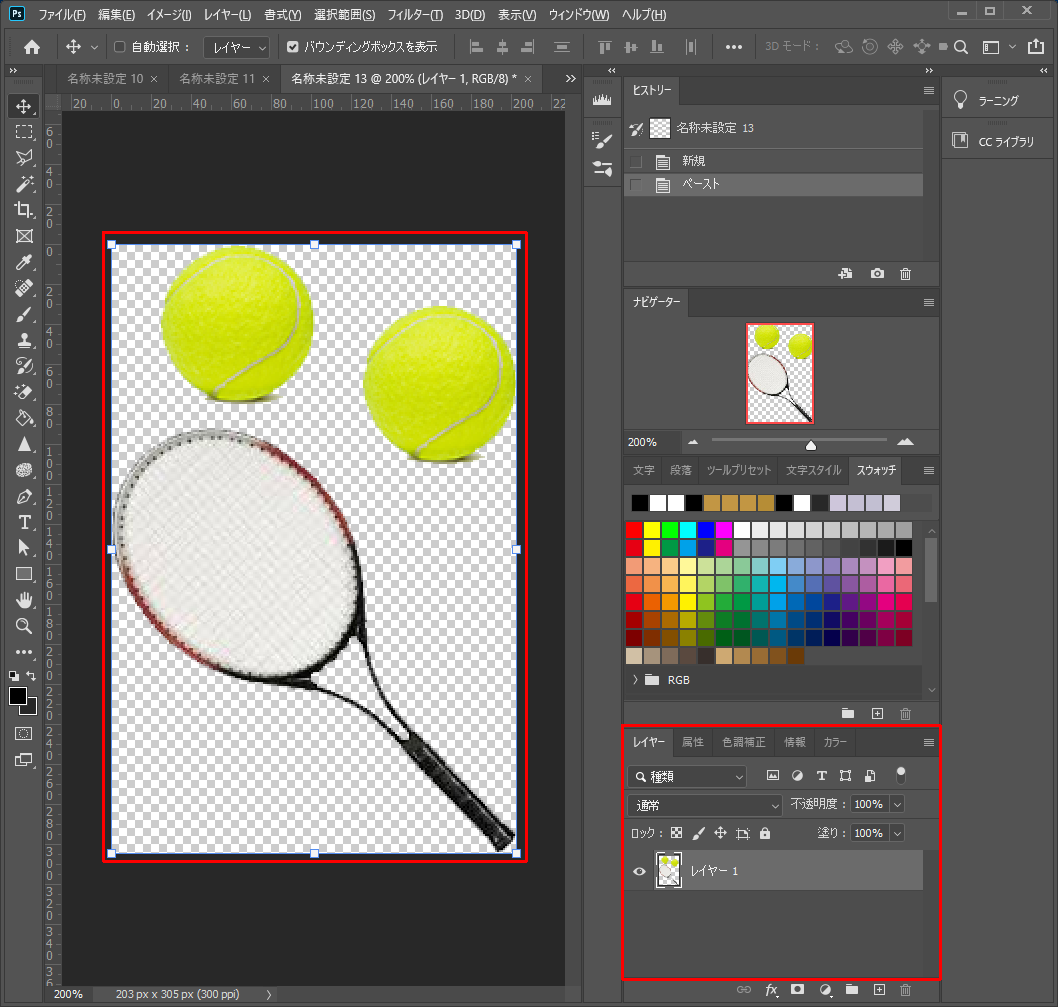
Task: Toggle history brush source for ペースト
Action: click(x=636, y=184)
